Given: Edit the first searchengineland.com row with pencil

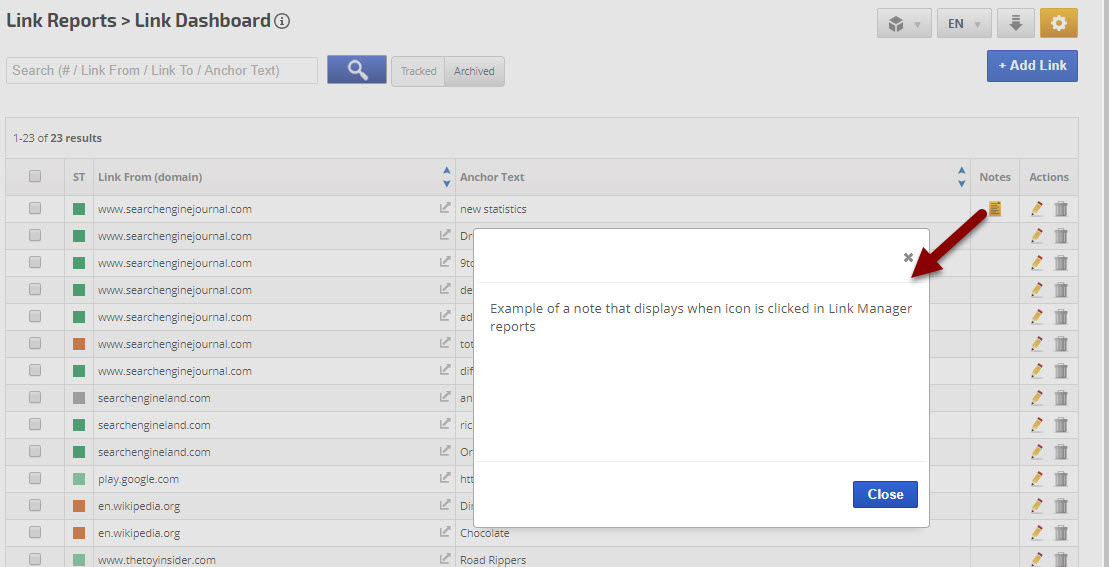Looking at the screenshot, I should click(x=1037, y=398).
